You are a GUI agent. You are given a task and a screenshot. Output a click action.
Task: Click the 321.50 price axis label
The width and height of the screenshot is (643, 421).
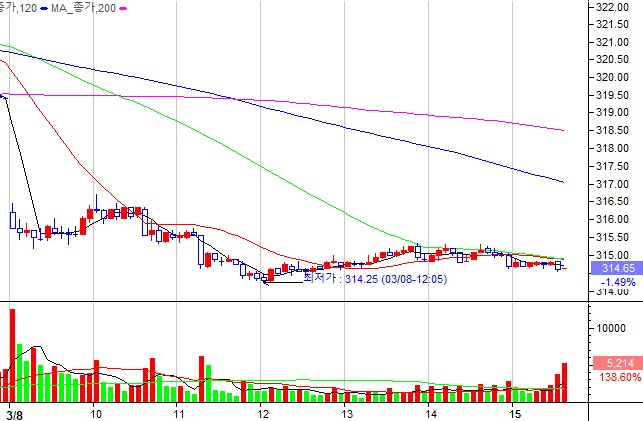pyautogui.click(x=612, y=25)
